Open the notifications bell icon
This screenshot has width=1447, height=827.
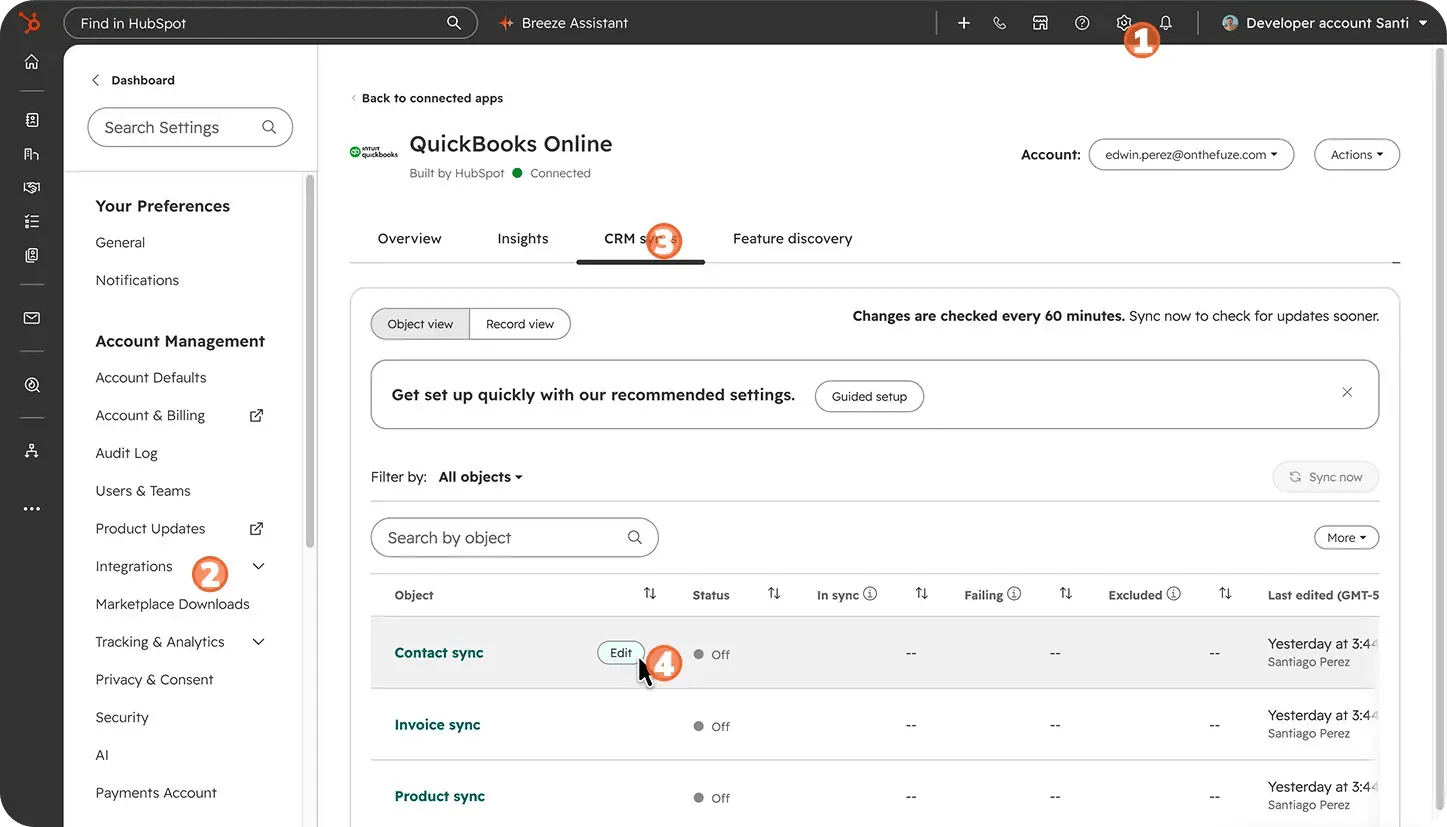[x=1166, y=23]
